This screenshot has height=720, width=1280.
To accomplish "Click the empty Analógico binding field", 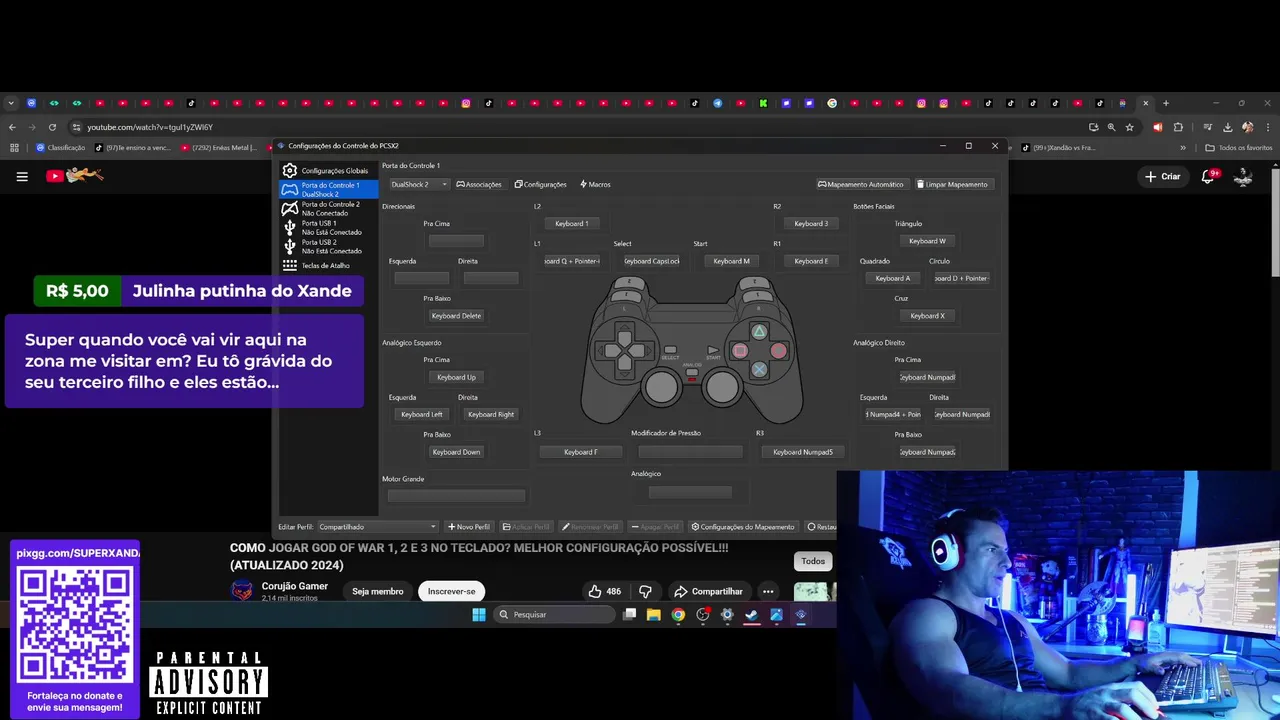I will coord(691,492).
